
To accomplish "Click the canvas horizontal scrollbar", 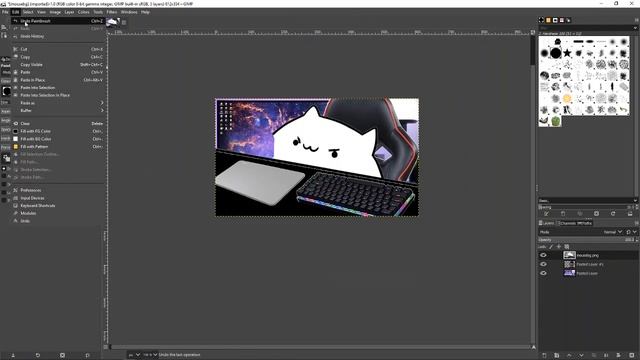I will click(320, 347).
